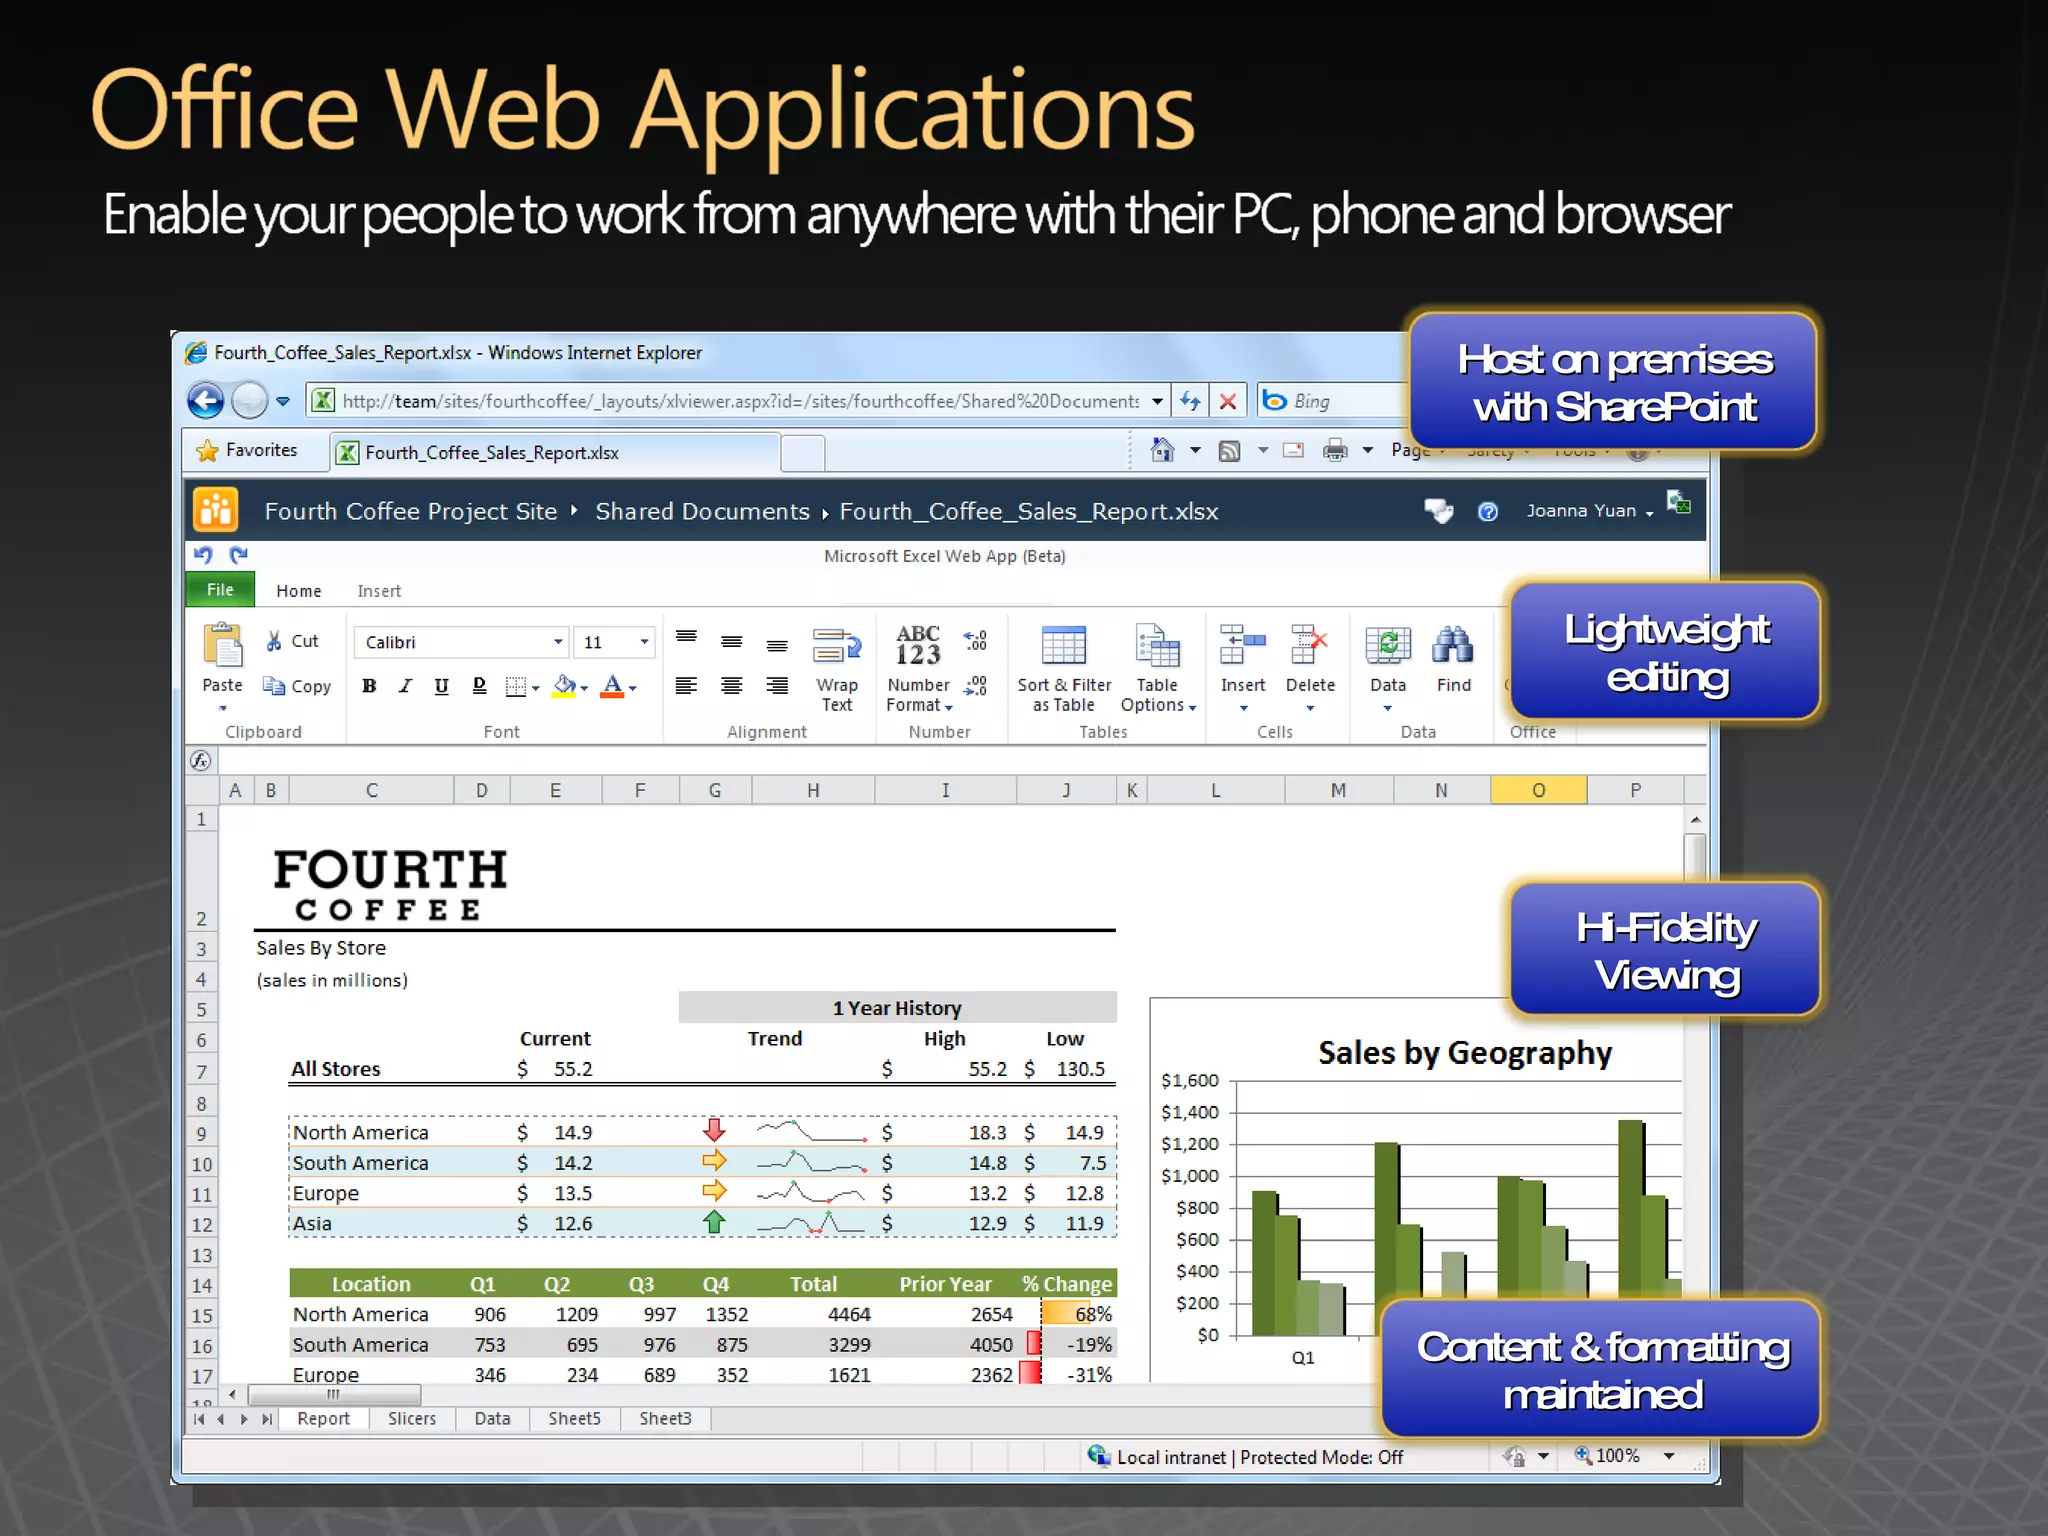Click the Paste clipboard icon
Screen dimensions: 2048x1536
(x=223, y=645)
